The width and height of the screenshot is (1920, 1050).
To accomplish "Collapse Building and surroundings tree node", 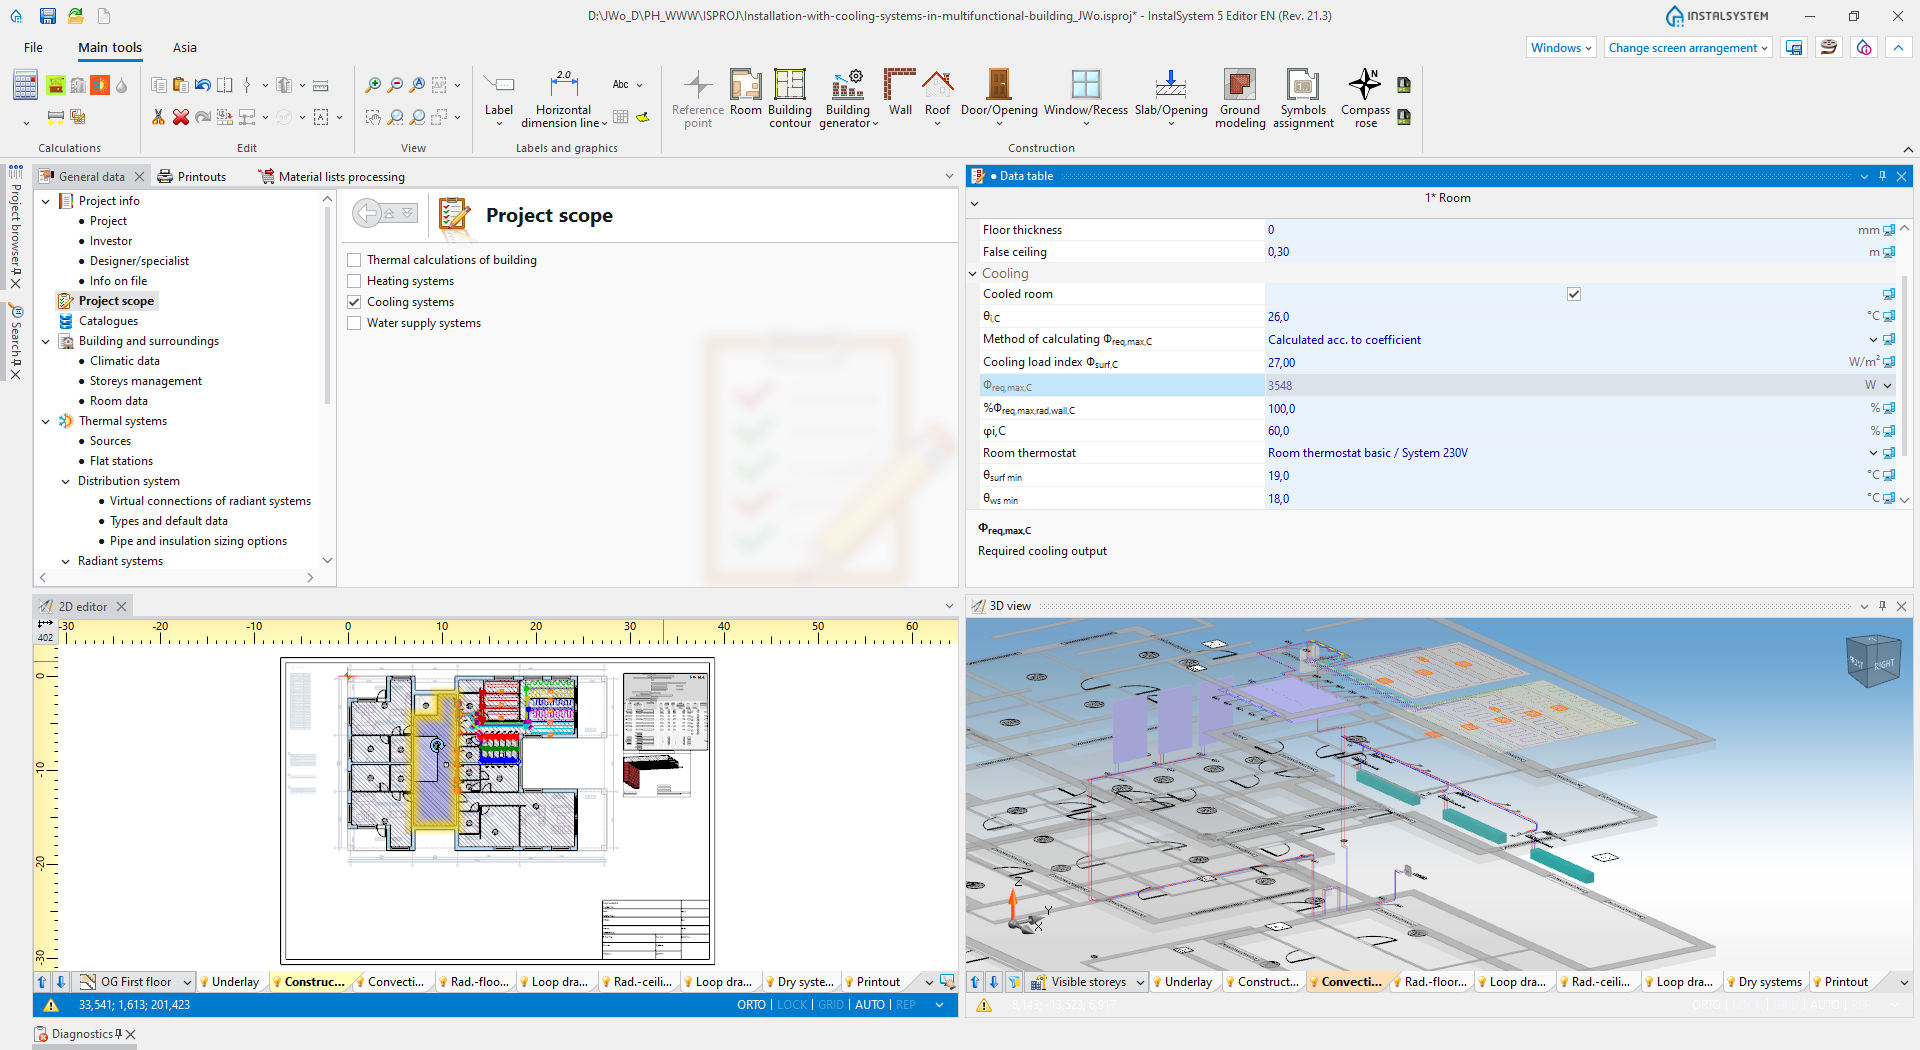I will pos(46,341).
